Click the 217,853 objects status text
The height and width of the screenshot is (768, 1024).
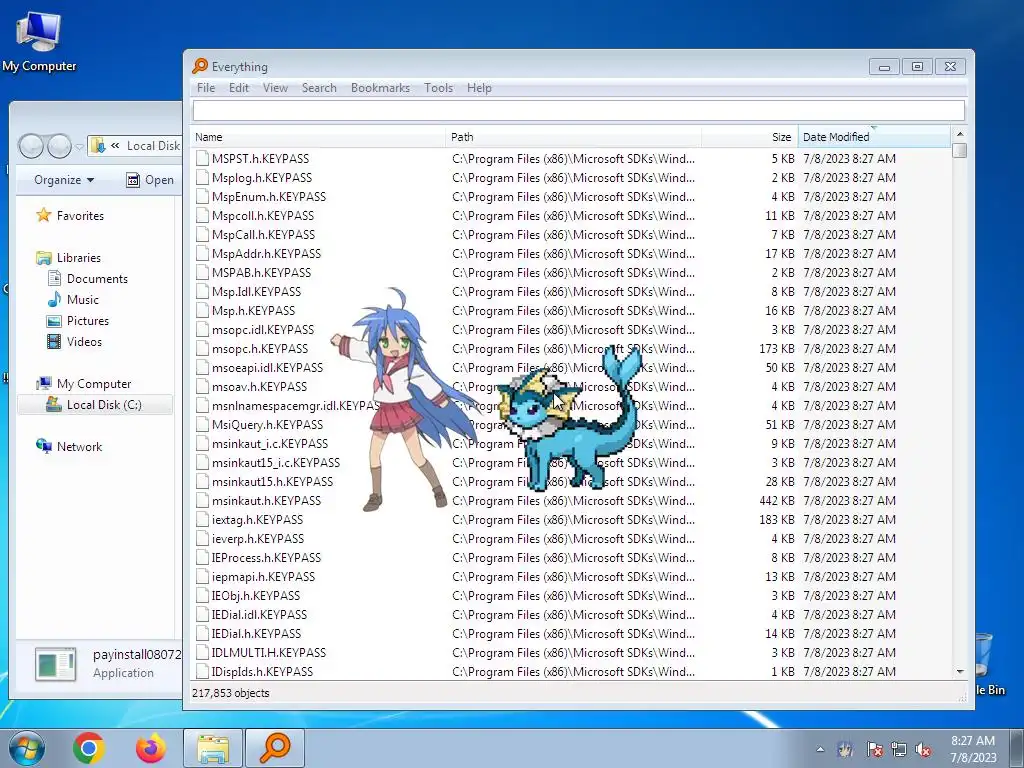tap(231, 693)
